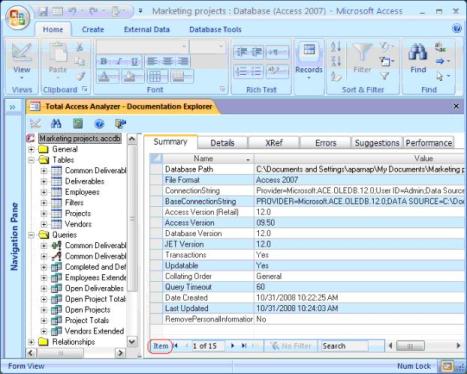Click the tree vertical scrollbar down arrow
Image resolution: width=467 pixels, height=374 pixels.
[x=132, y=342]
